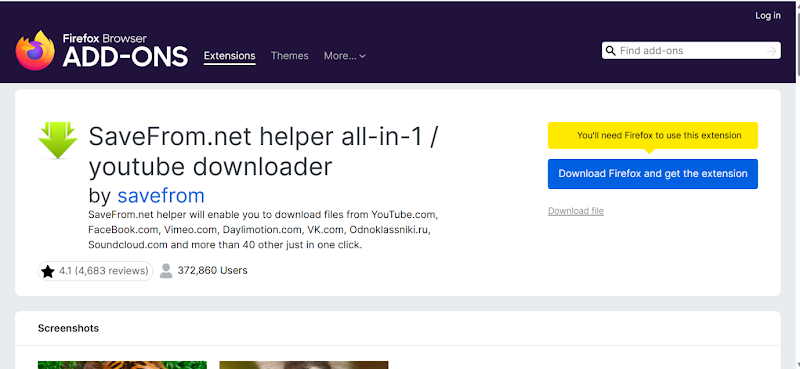800x369 pixels.
Task: Switch to the Themes tab
Action: pyautogui.click(x=289, y=56)
